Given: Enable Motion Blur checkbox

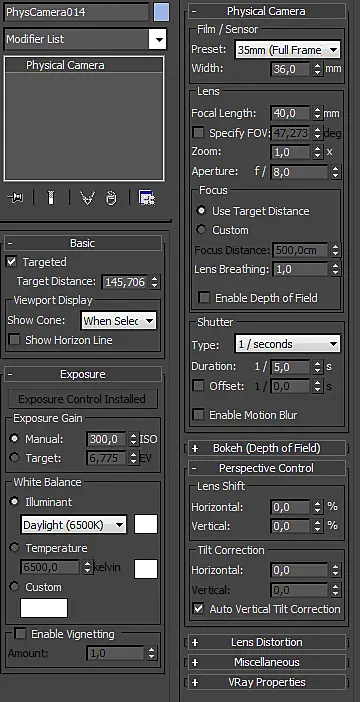Looking at the screenshot, I should (198, 415).
